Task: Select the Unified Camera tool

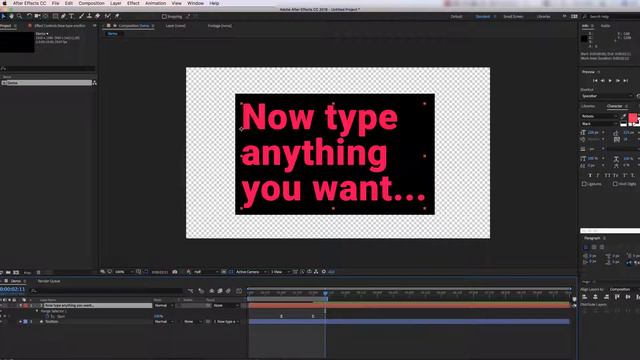Action: [37, 16]
